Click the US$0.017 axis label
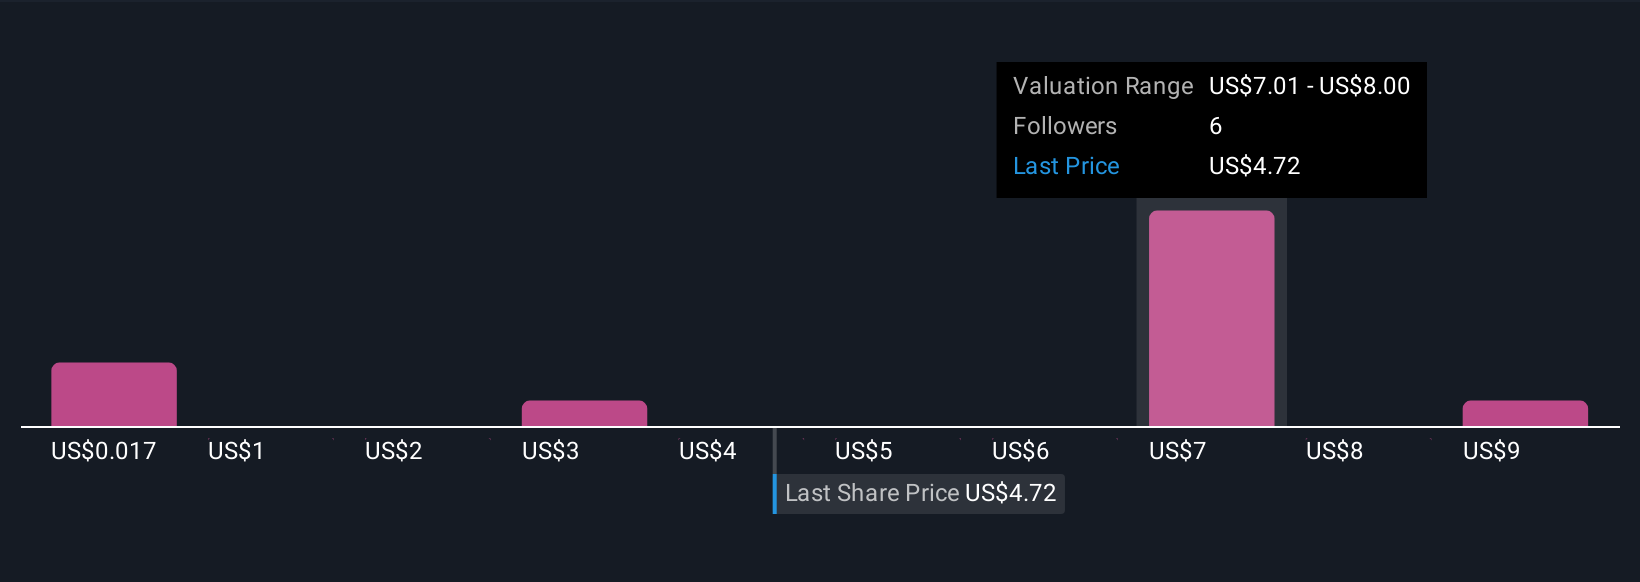The height and width of the screenshot is (582, 1640). pos(104,451)
